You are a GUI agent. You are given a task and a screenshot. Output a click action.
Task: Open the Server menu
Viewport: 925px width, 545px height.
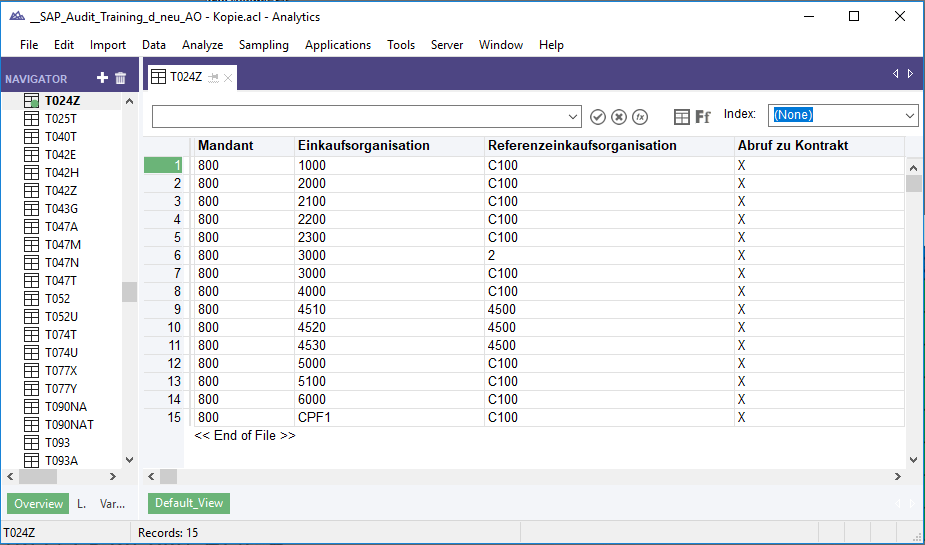[x=447, y=45]
